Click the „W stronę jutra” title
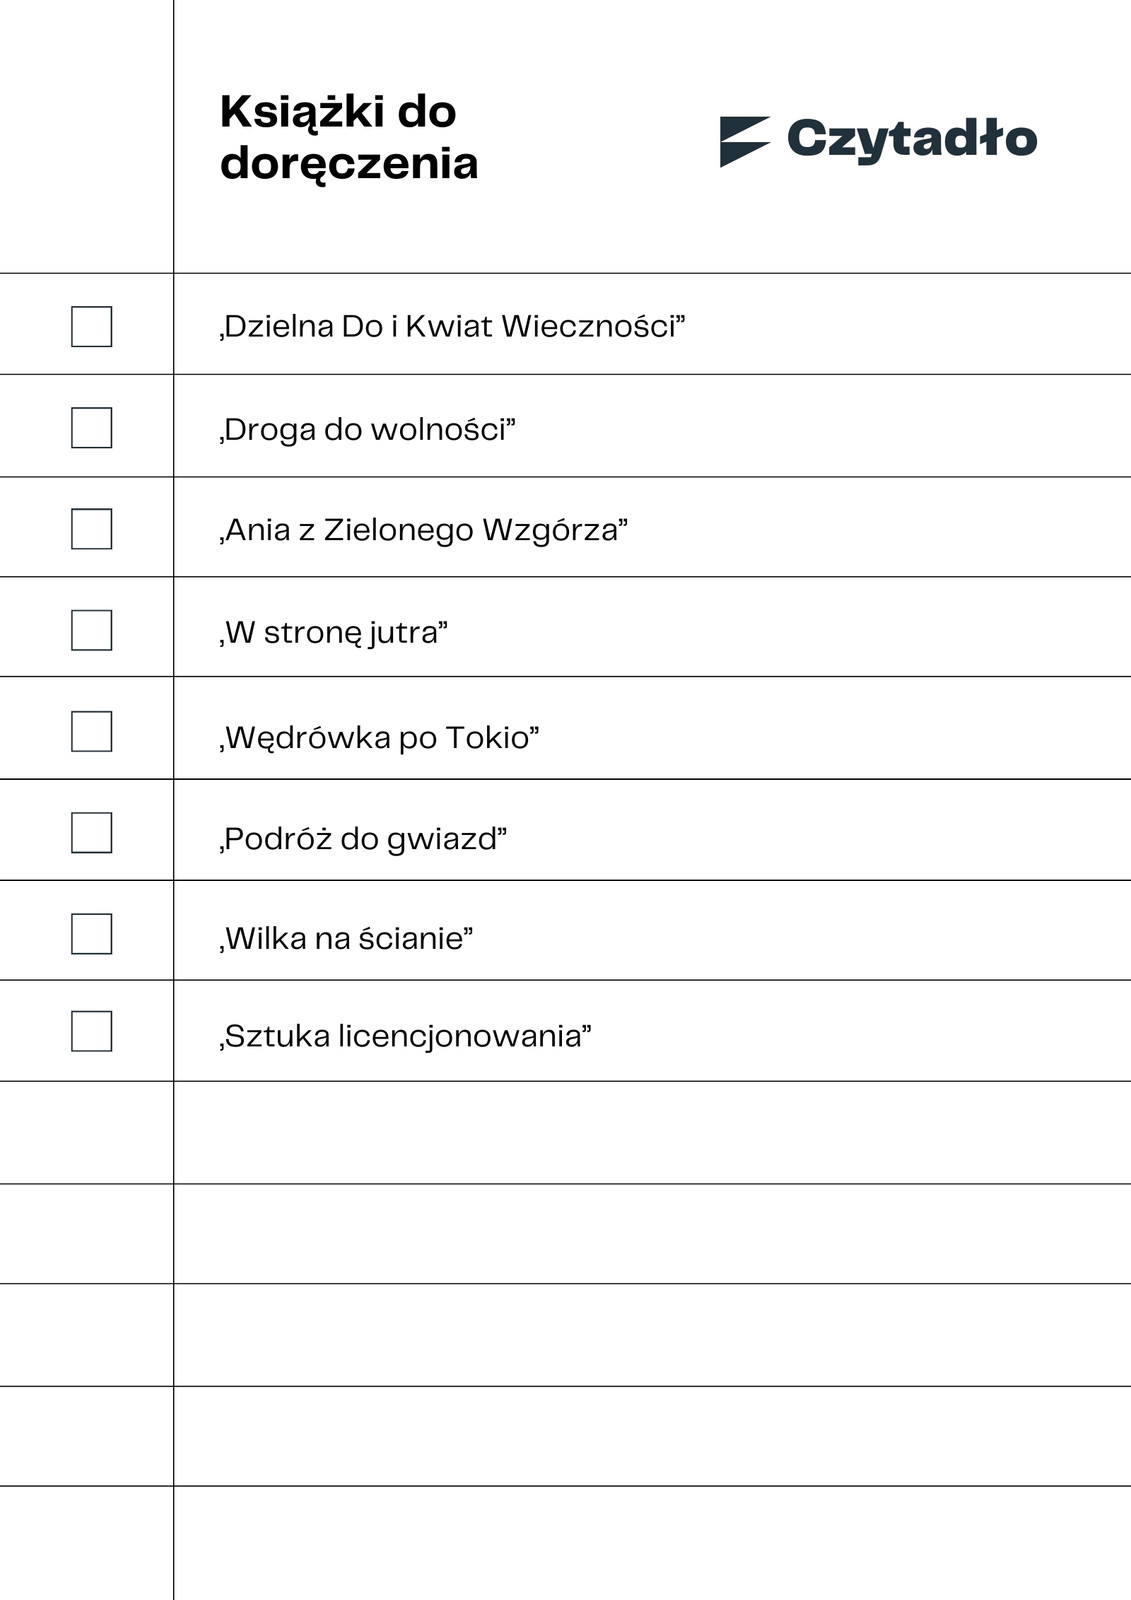This screenshot has width=1131, height=1600. 333,632
